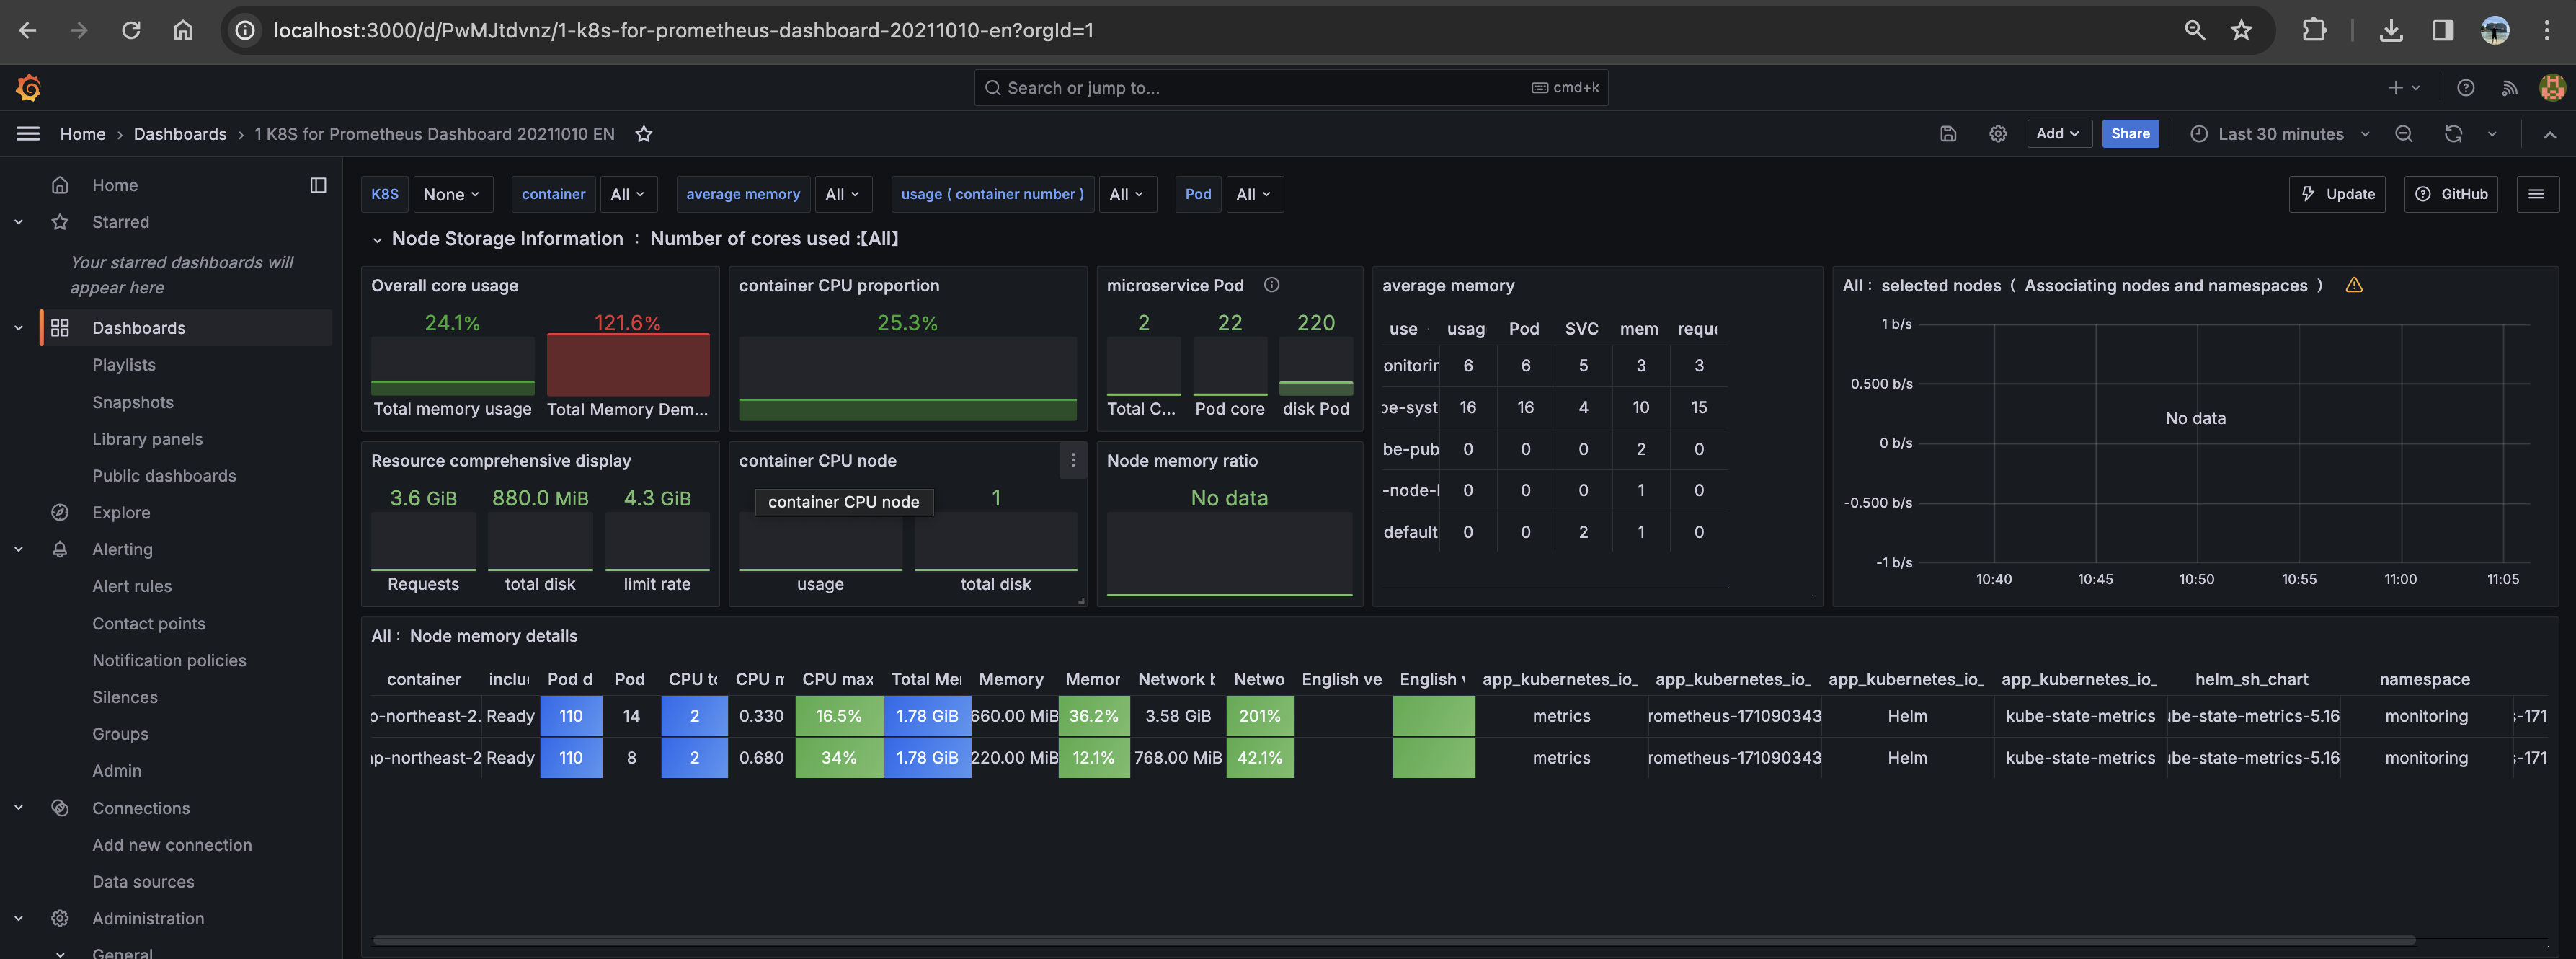The image size is (2576, 959).
Task: Undock the side menu panel
Action: [x=318, y=185]
